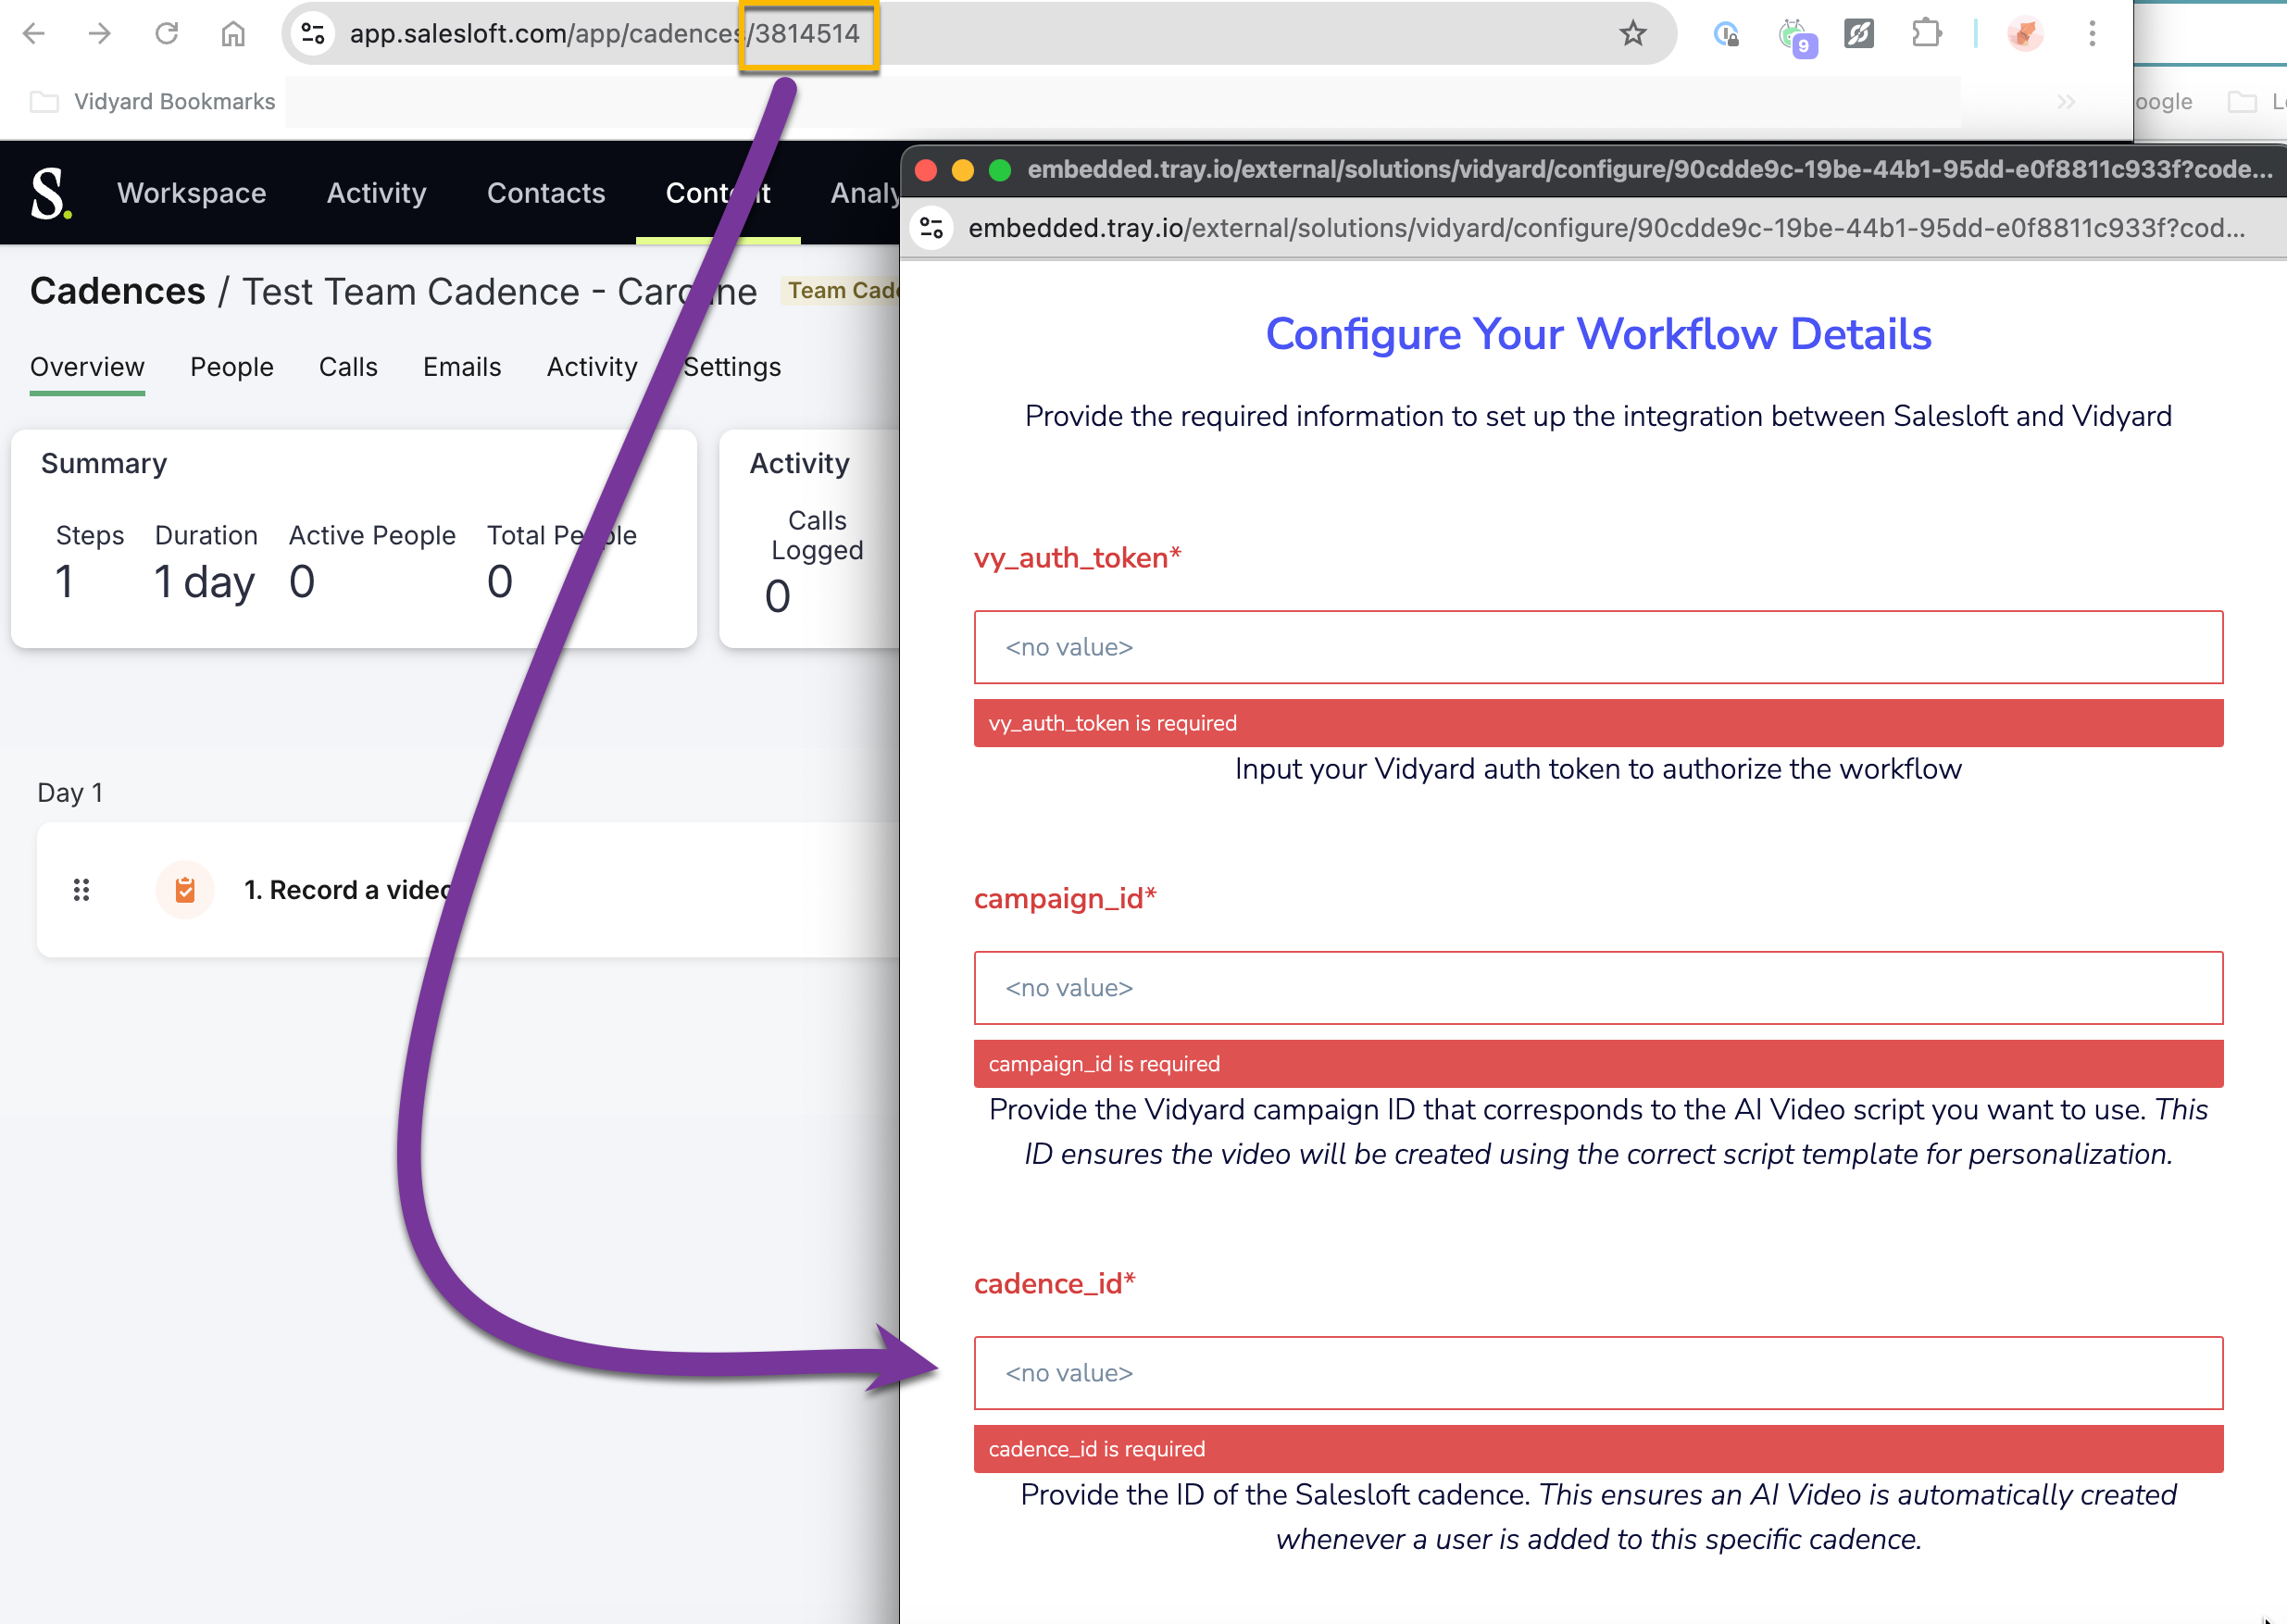
Task: Maximize the tray.io popup with green button
Action: coord(1000,170)
